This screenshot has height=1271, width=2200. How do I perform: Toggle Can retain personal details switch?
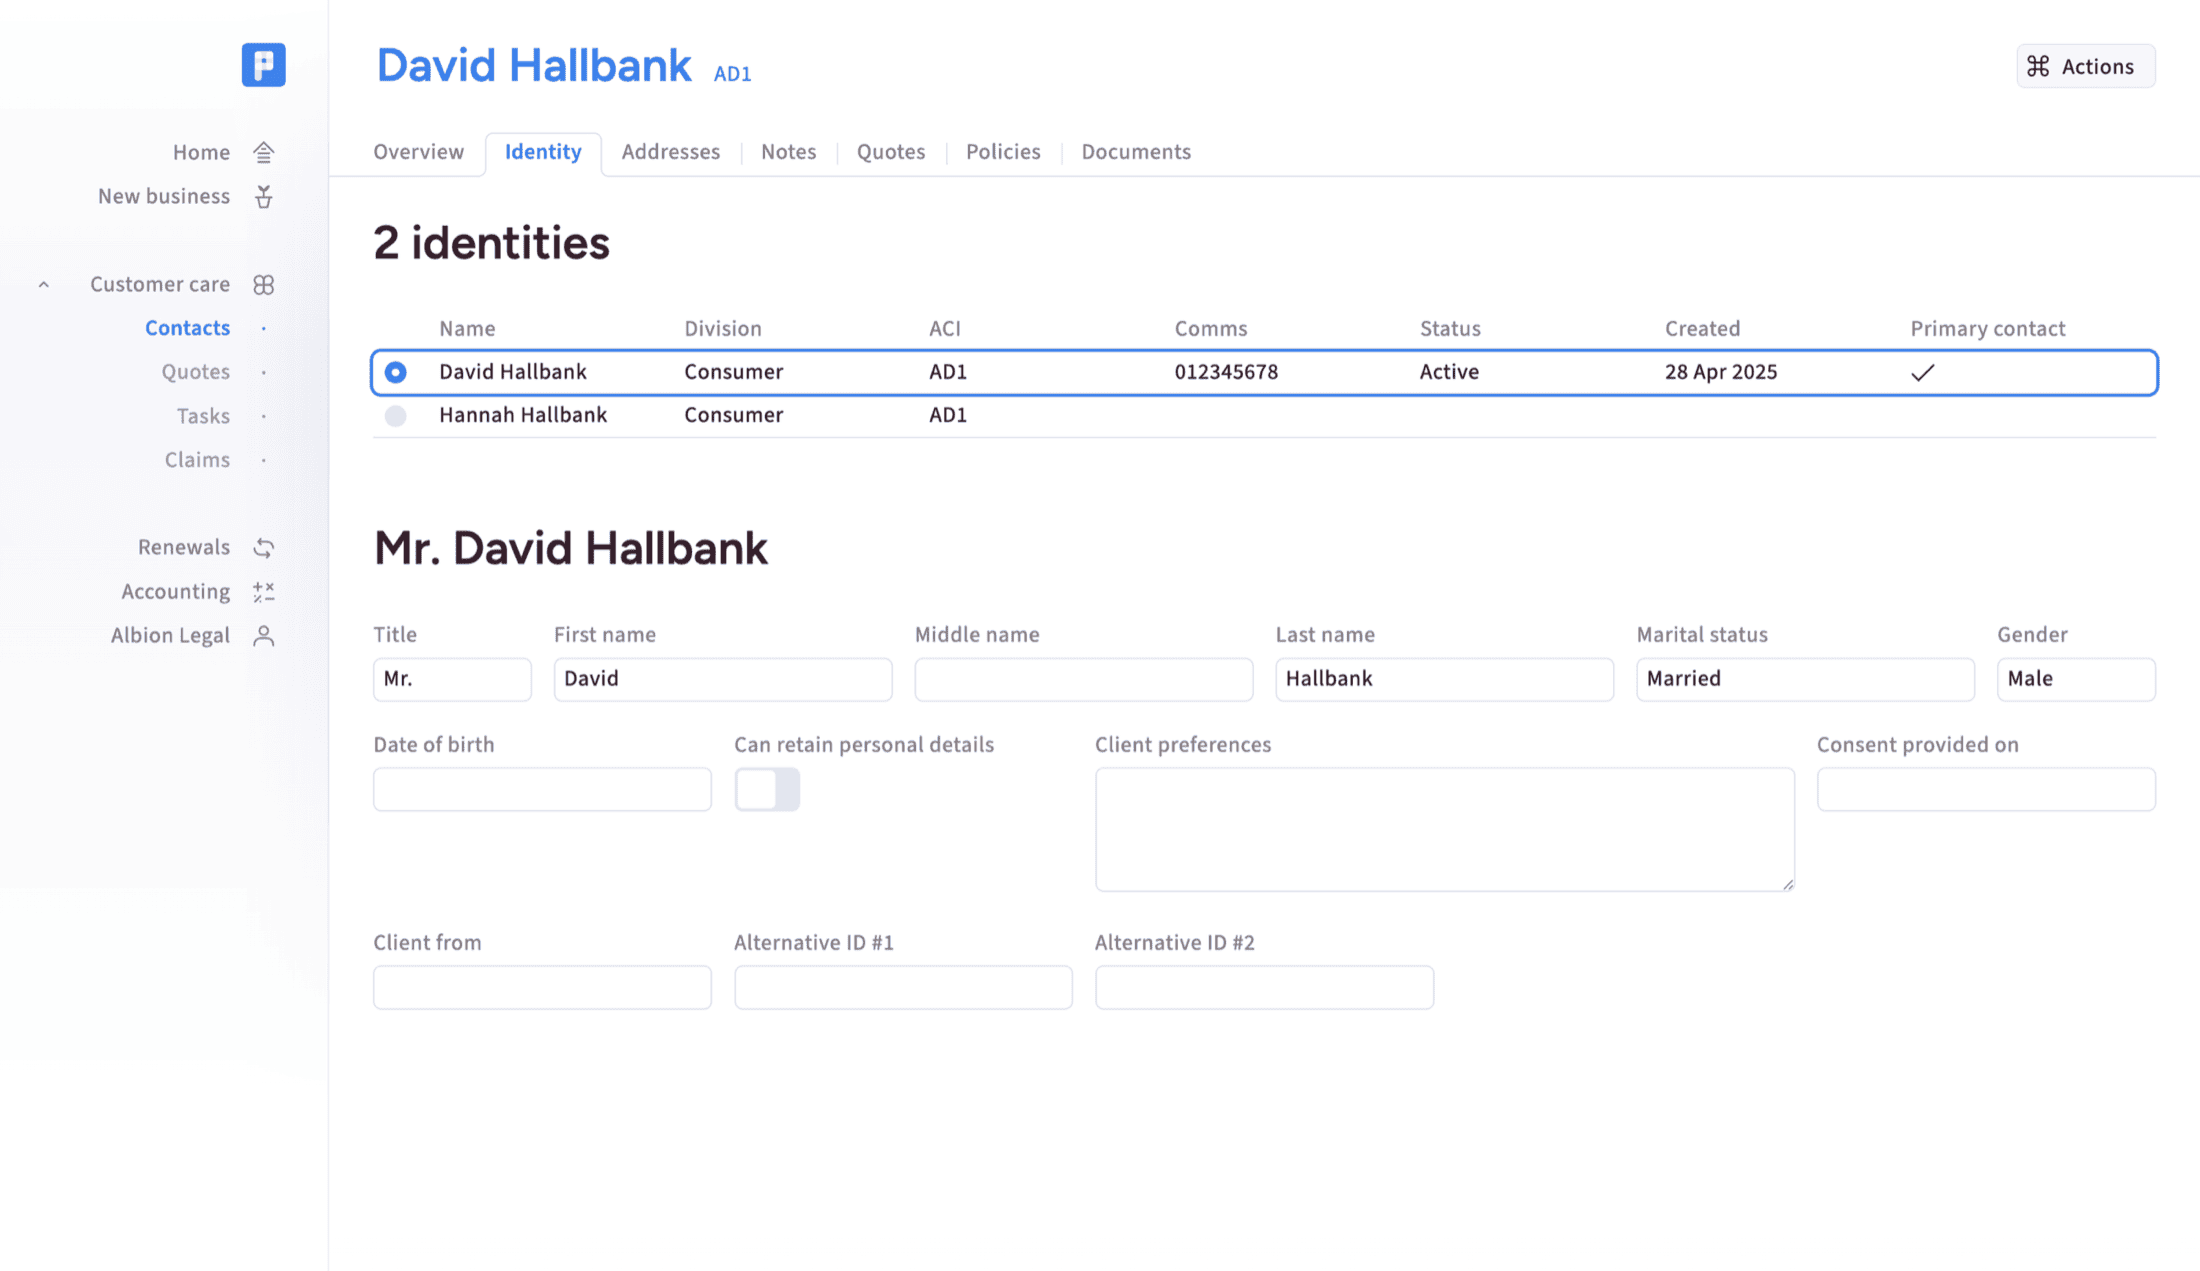(767, 789)
